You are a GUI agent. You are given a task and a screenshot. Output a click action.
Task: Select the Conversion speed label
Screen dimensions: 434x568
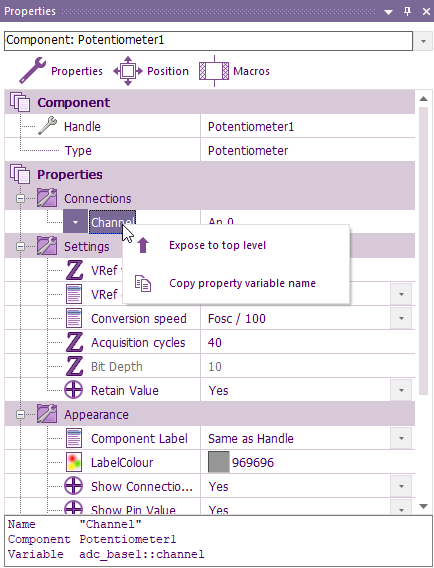(x=139, y=319)
